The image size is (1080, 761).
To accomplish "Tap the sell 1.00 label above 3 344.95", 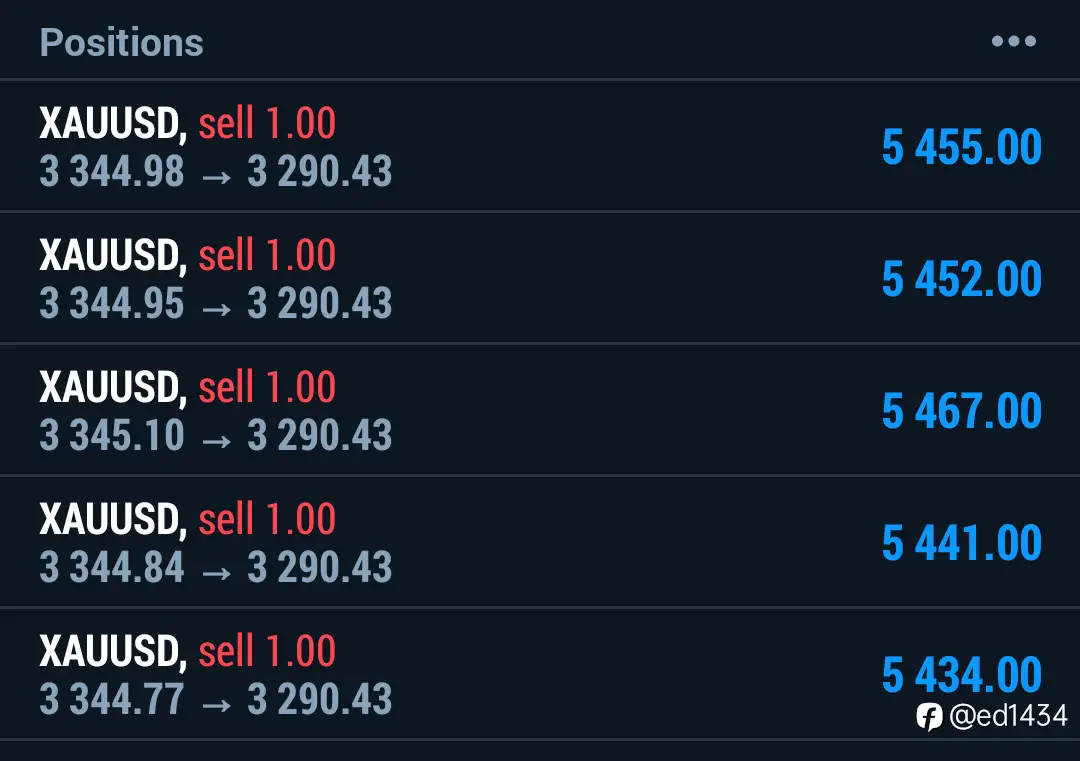I will [x=267, y=256].
